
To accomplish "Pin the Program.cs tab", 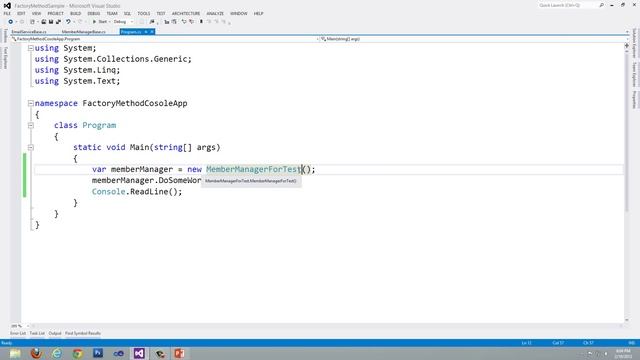I will (x=146, y=32).
